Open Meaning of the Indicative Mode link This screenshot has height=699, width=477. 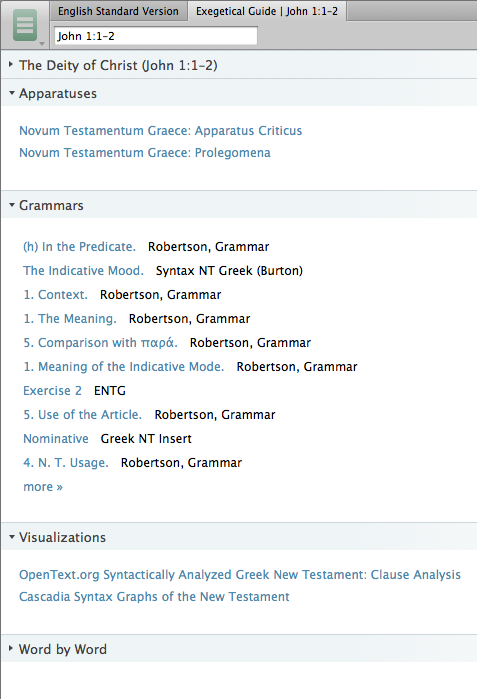pyautogui.click(x=123, y=367)
